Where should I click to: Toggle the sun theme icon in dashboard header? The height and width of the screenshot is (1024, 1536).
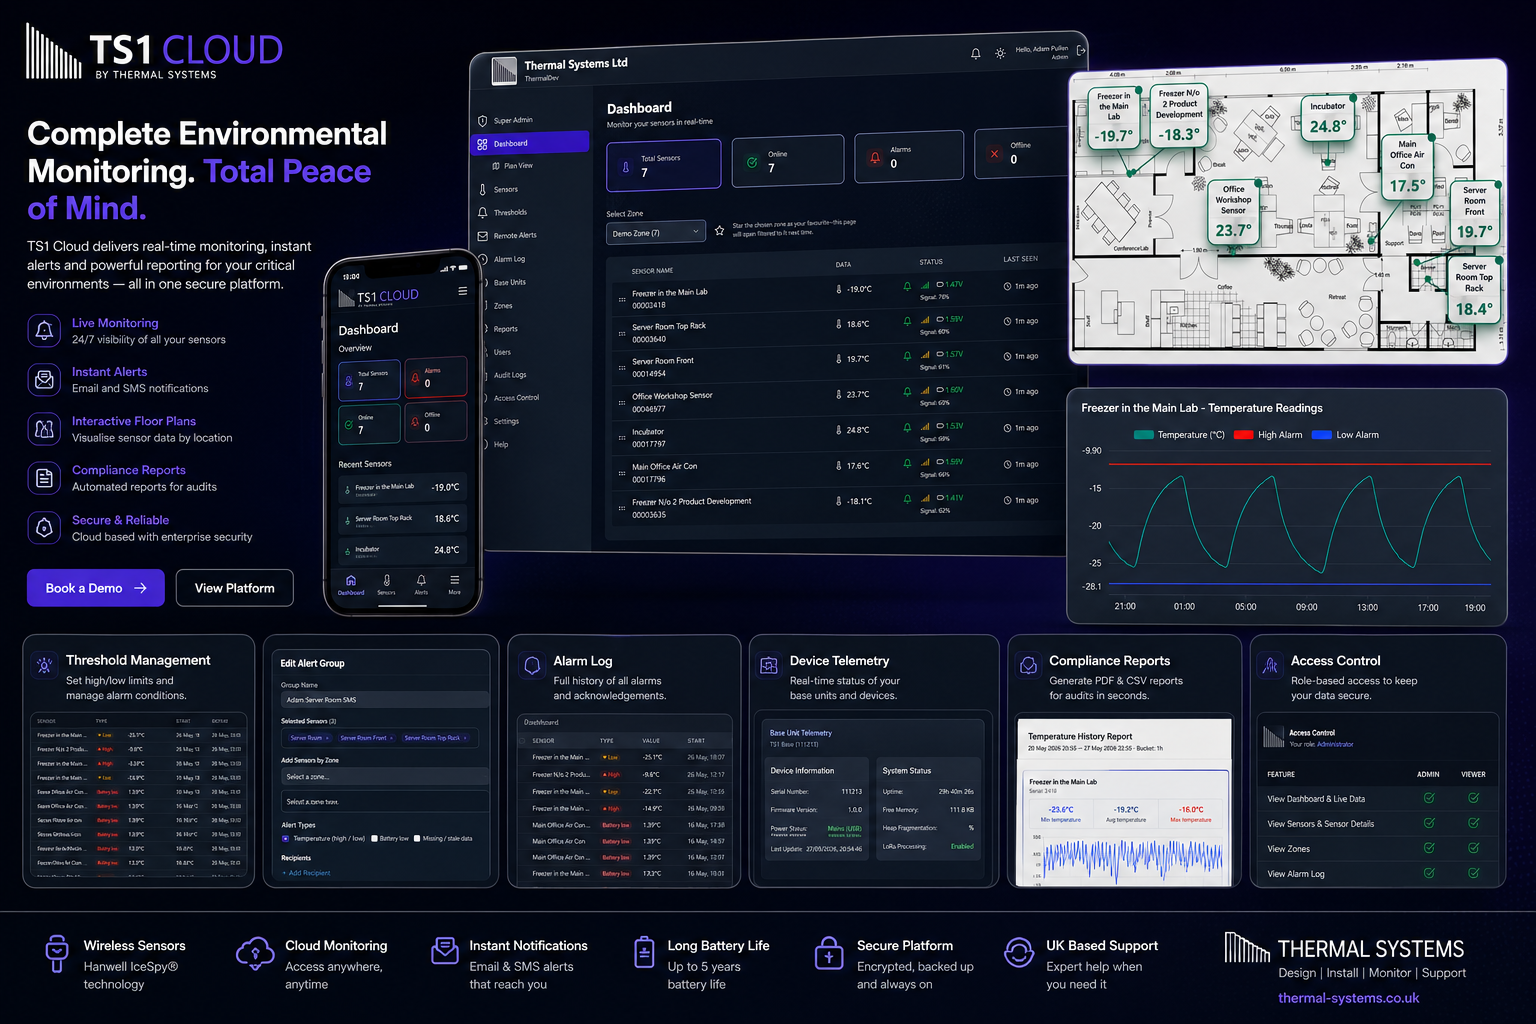(1000, 53)
